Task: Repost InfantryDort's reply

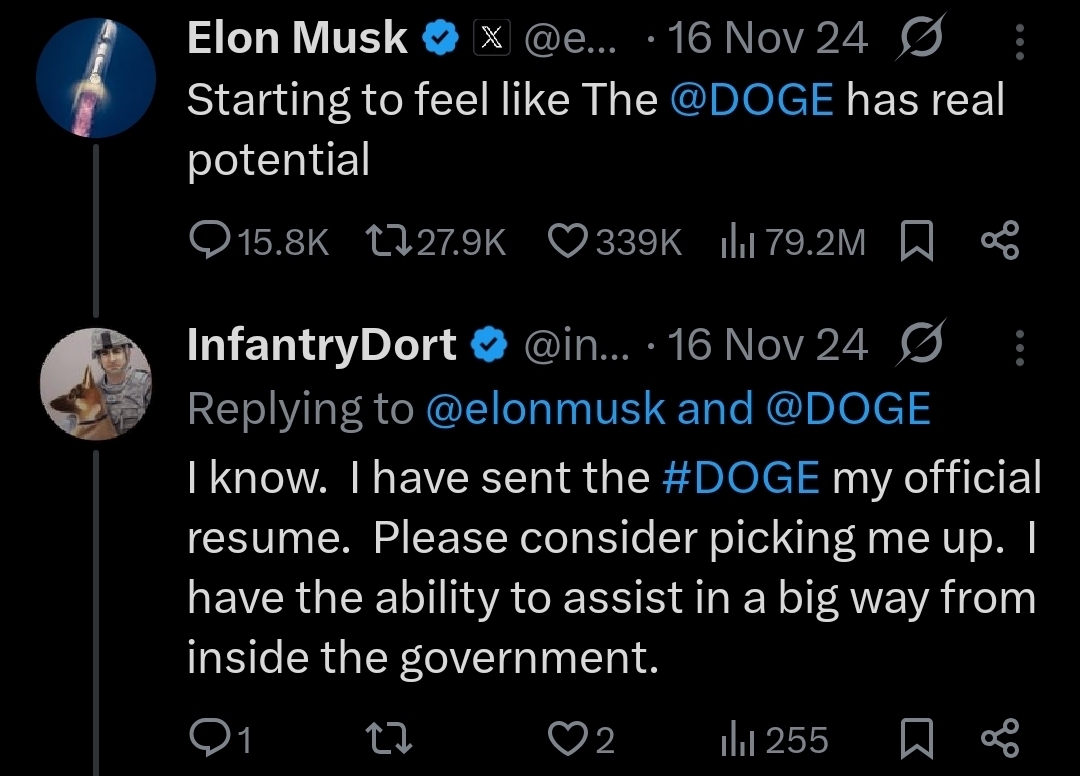Action: pyautogui.click(x=382, y=739)
